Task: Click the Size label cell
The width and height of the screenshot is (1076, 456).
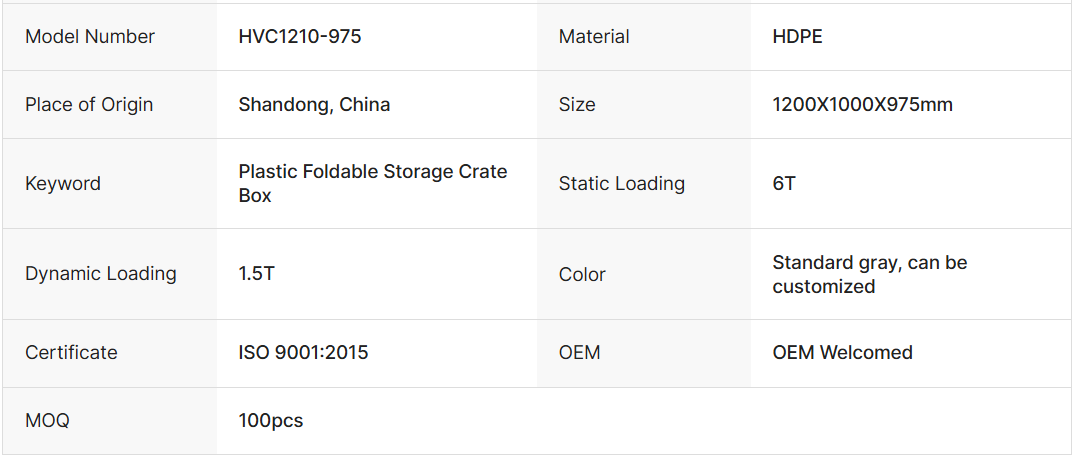Action: coord(577,105)
